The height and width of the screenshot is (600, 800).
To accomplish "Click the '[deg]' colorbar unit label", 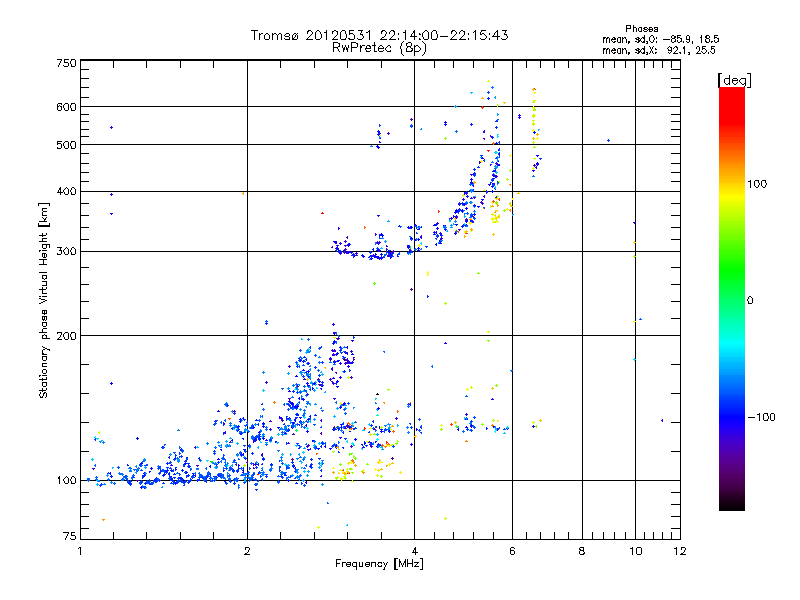I will click(734, 80).
